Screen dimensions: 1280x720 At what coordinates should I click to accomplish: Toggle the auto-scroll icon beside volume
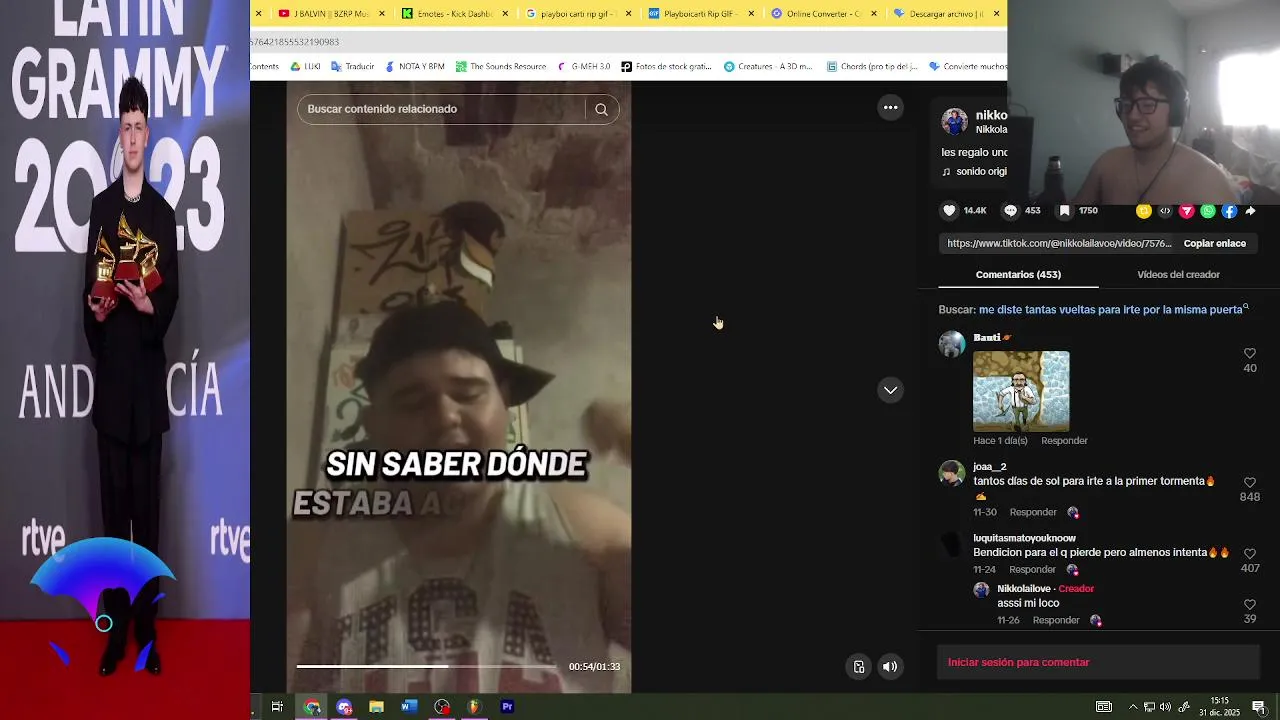click(x=858, y=667)
